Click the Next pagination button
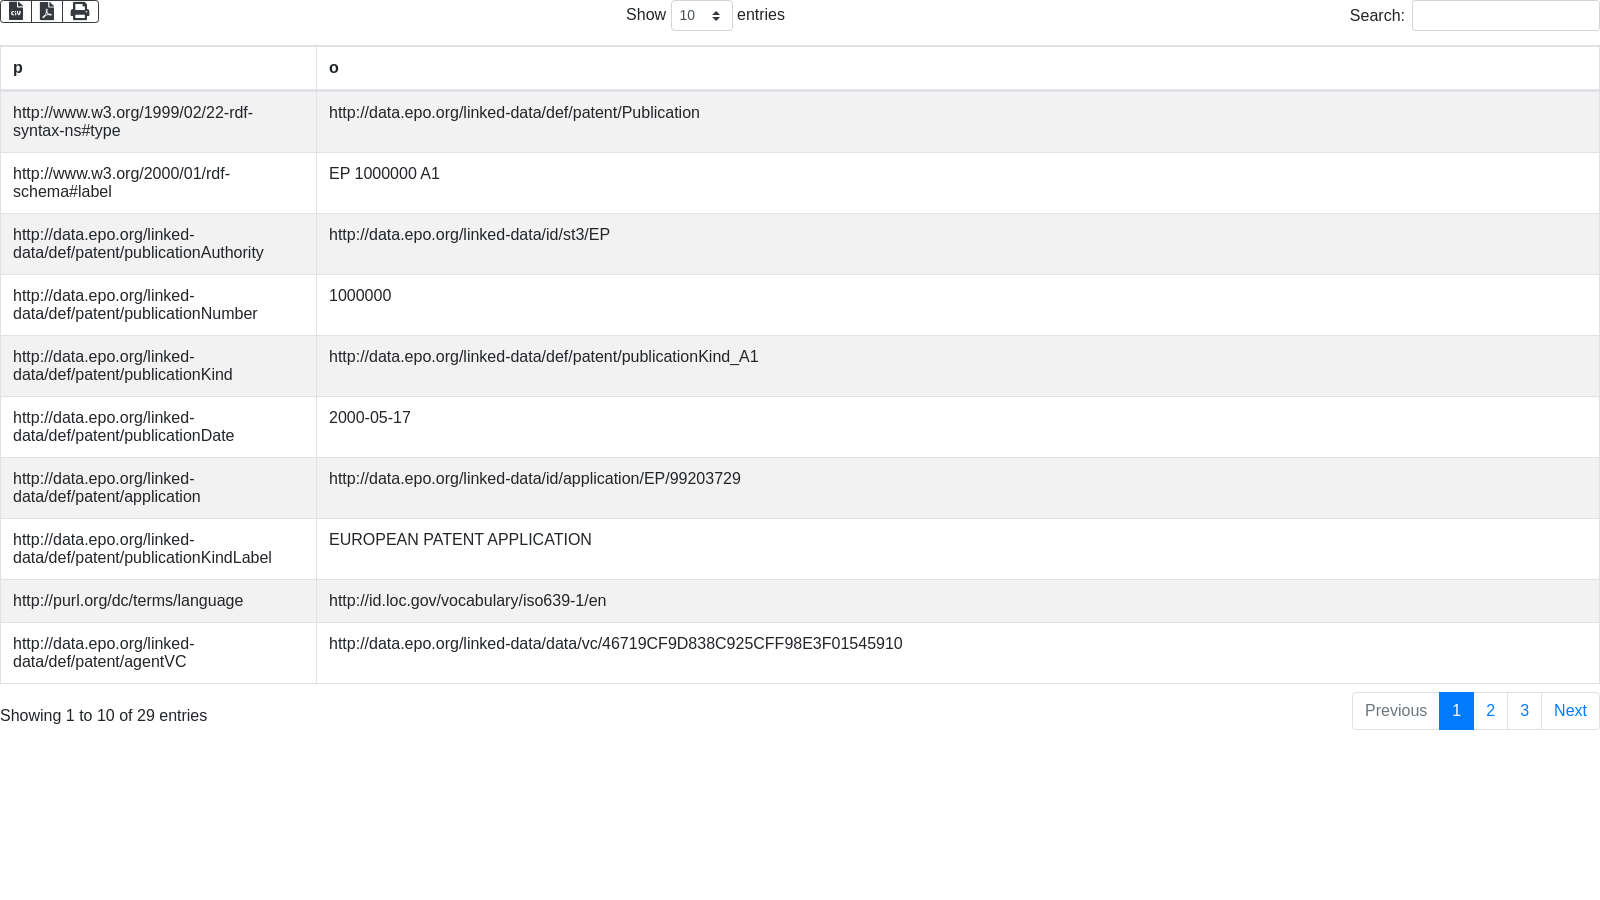Image resolution: width=1600 pixels, height=900 pixels. click(1570, 711)
